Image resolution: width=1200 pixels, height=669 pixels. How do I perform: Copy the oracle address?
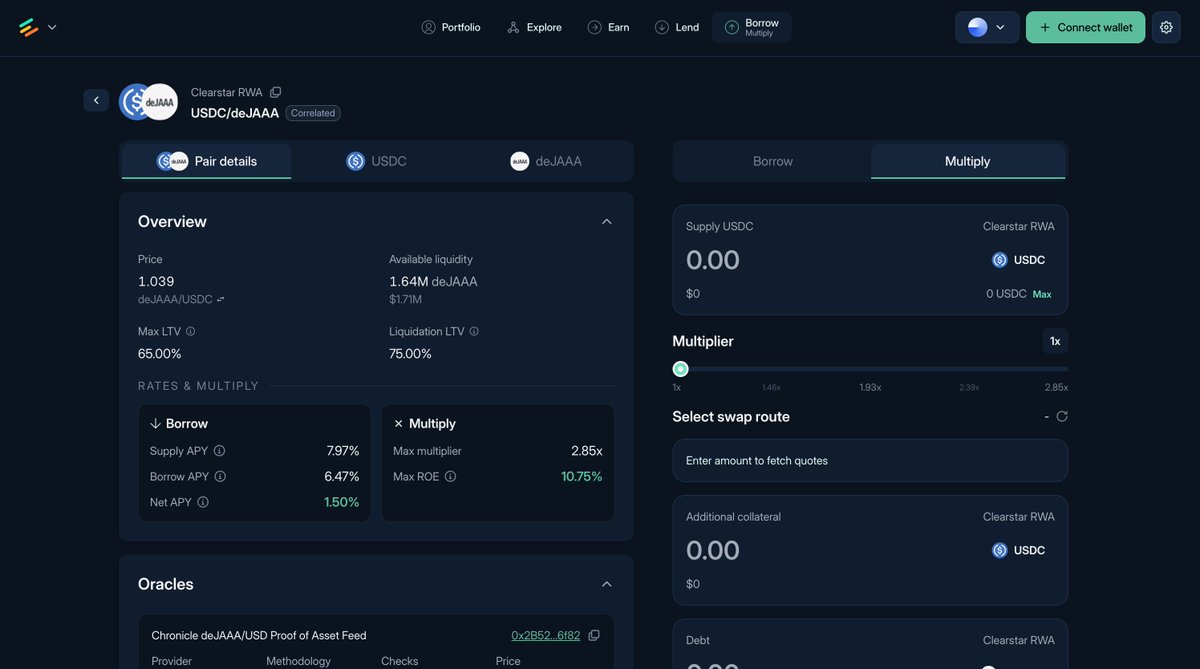click(x=594, y=635)
